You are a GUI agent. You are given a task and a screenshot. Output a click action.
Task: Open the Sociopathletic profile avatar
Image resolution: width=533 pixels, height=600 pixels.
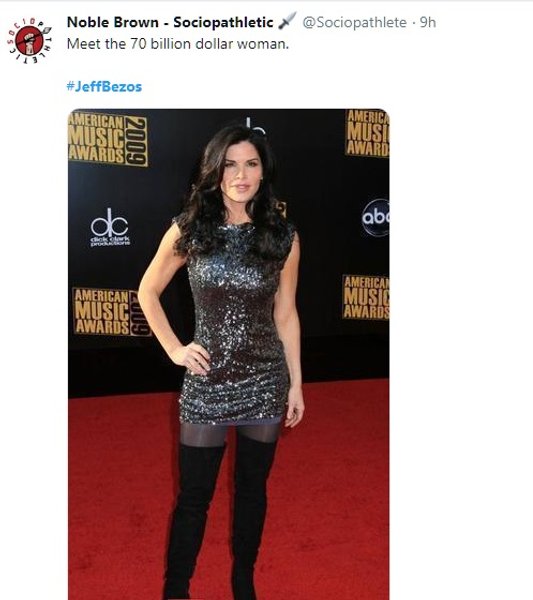coord(29,41)
